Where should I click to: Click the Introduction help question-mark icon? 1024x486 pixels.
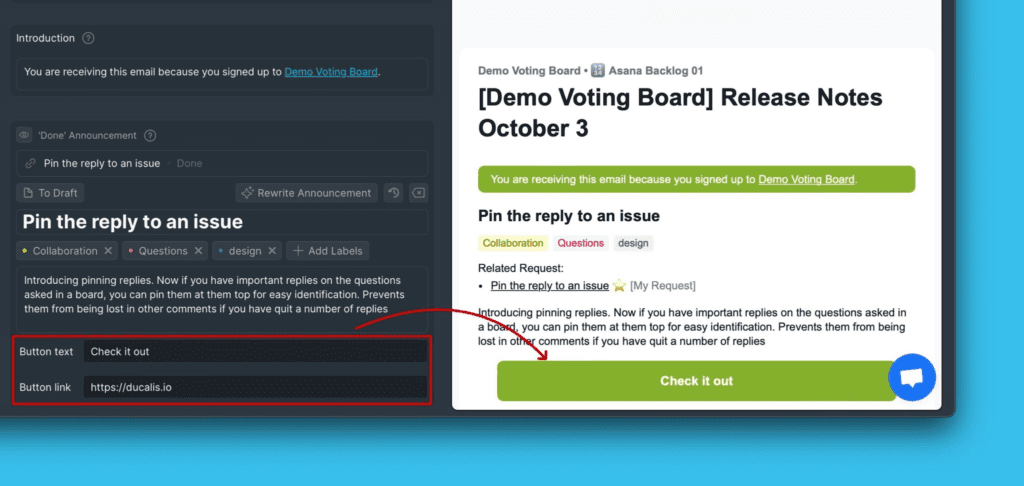pos(88,38)
